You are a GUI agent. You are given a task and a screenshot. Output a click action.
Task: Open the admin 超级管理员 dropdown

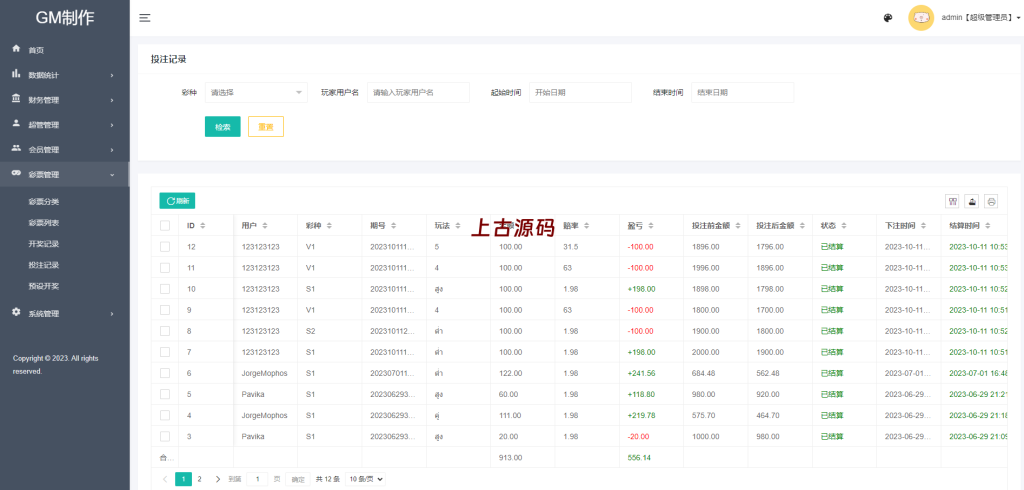point(981,18)
